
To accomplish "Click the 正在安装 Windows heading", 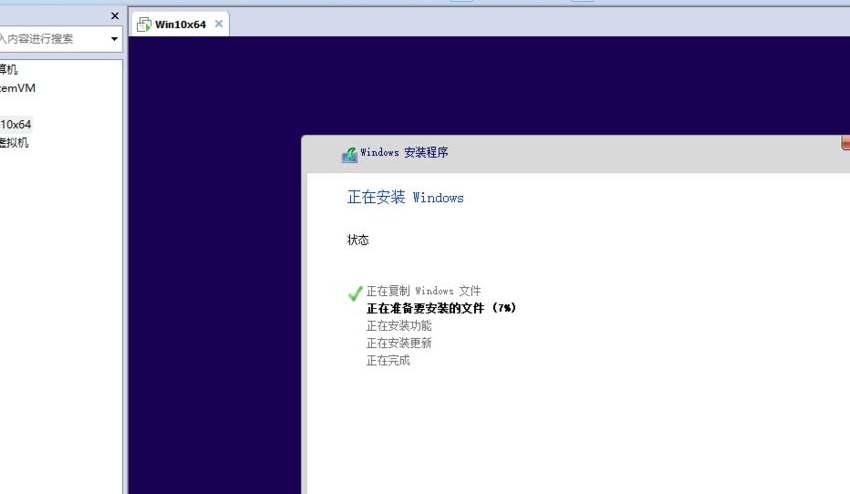I will pos(405,197).
